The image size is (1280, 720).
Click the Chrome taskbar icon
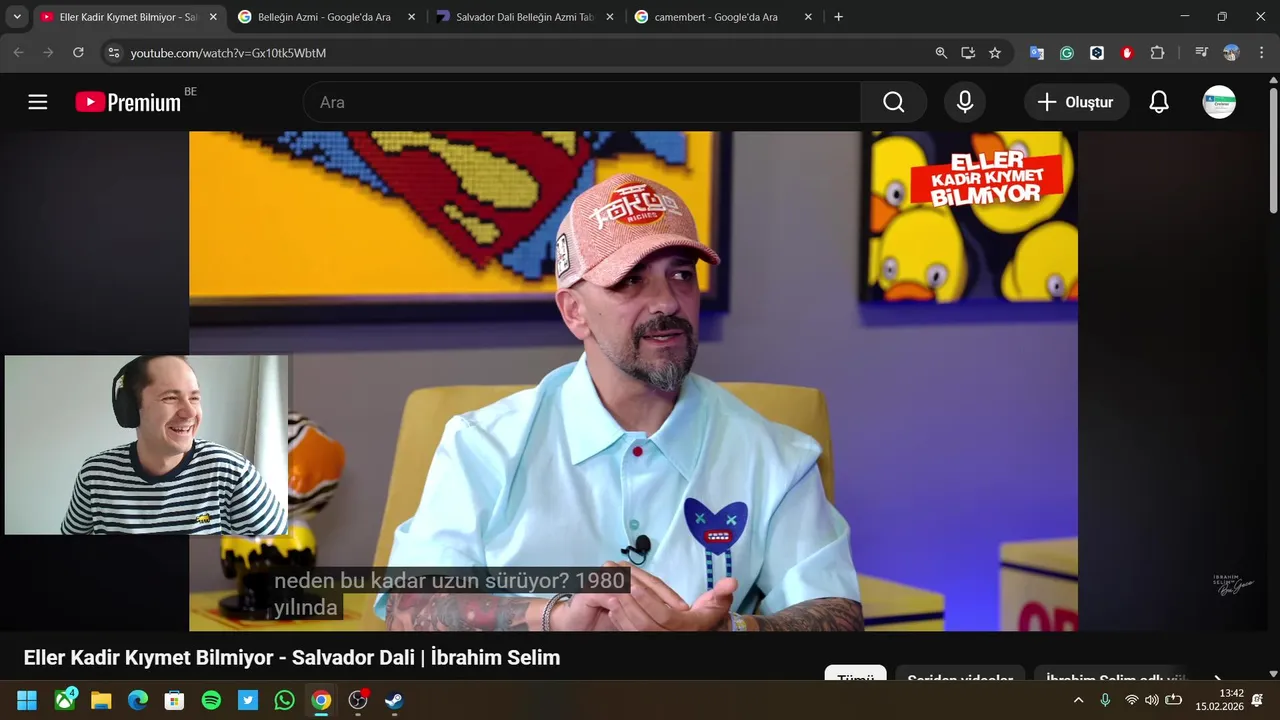click(321, 700)
